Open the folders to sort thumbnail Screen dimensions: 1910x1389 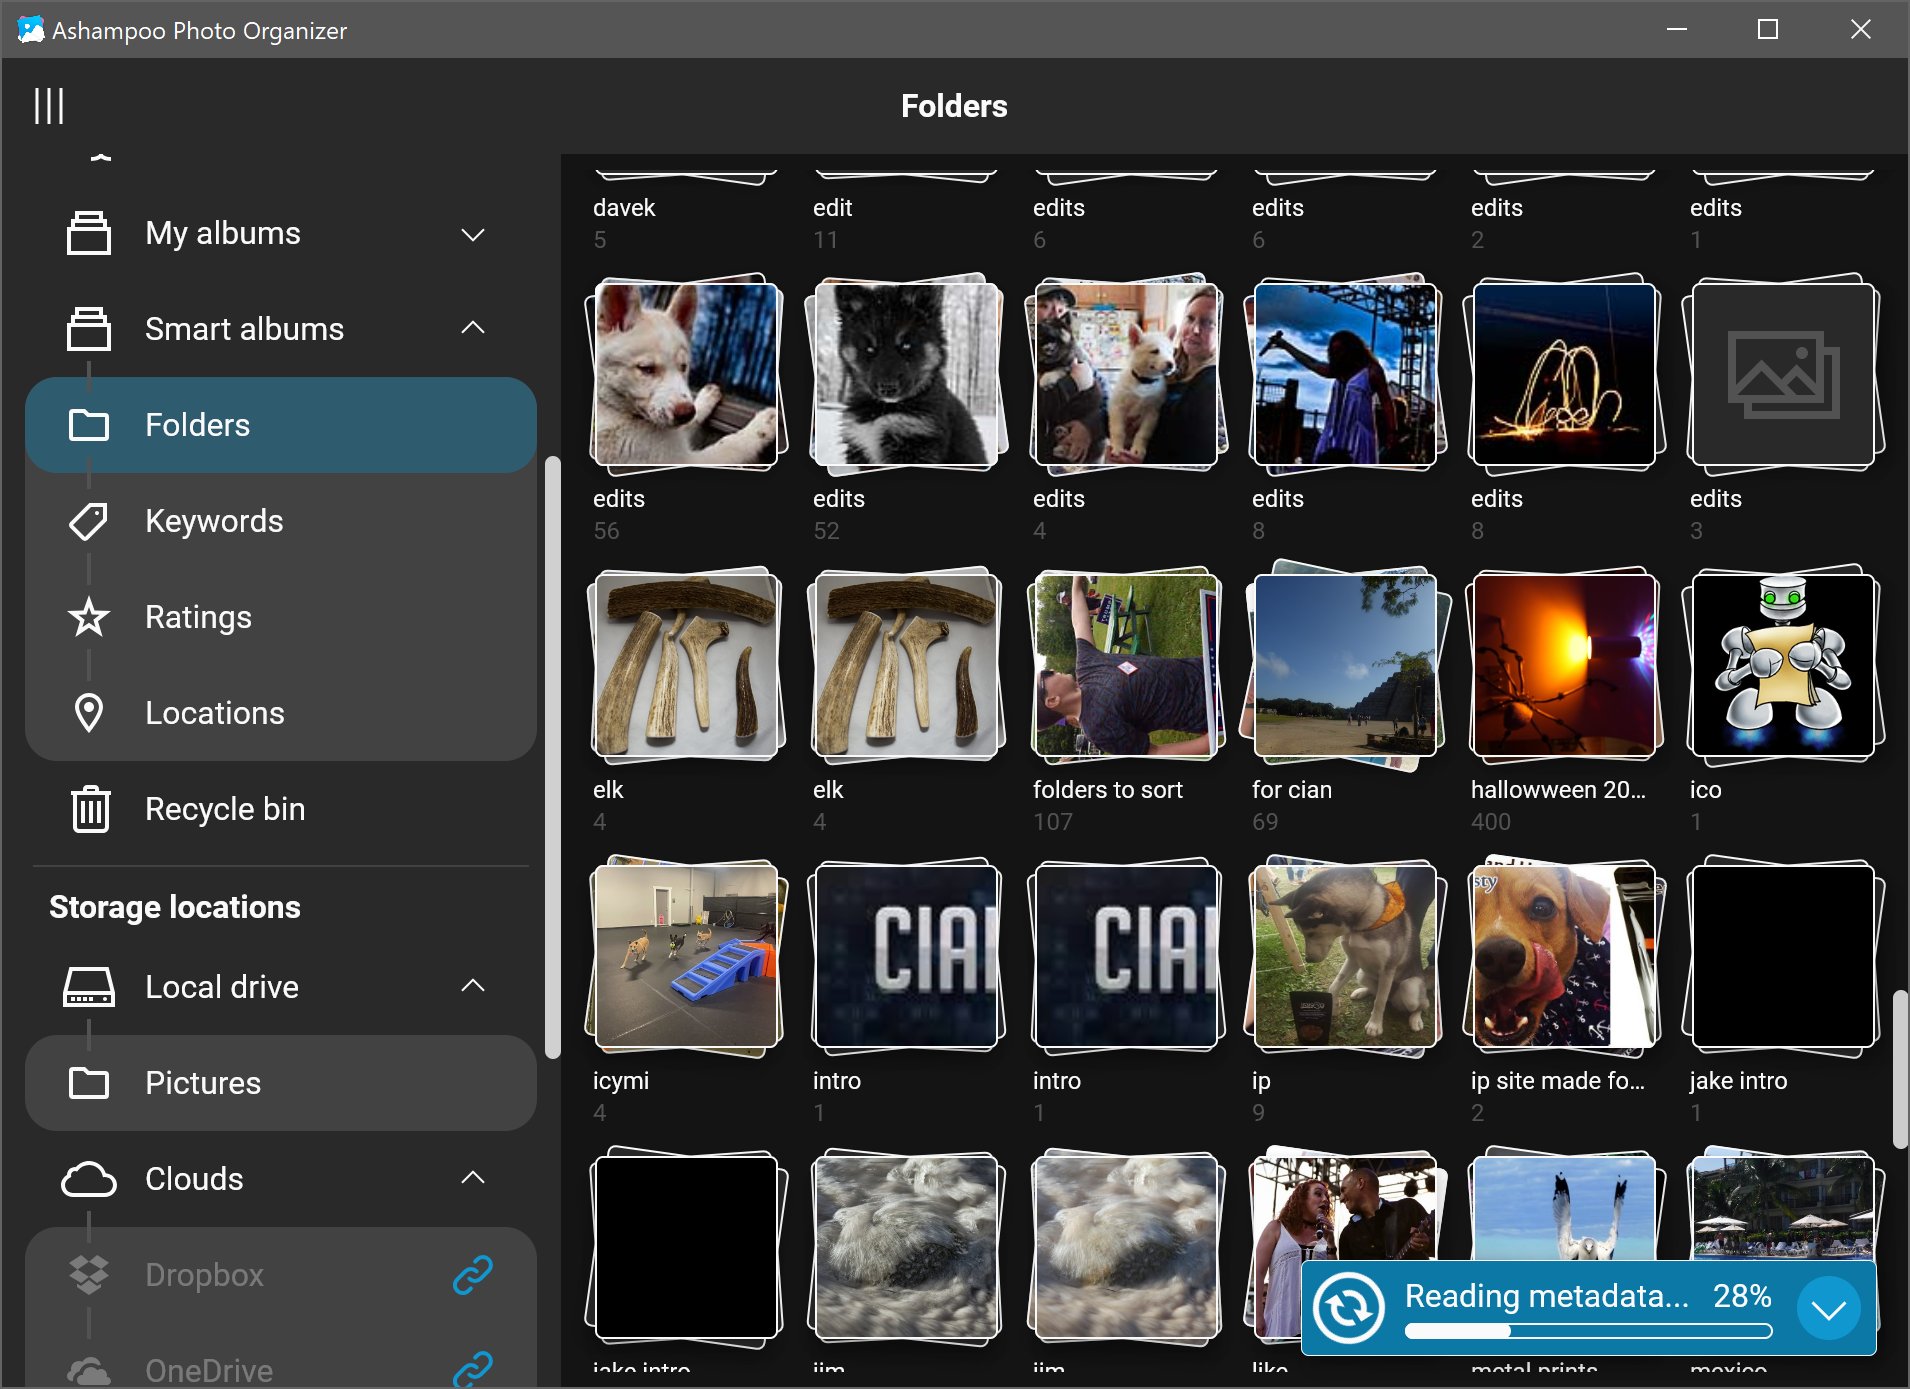(x=1126, y=665)
